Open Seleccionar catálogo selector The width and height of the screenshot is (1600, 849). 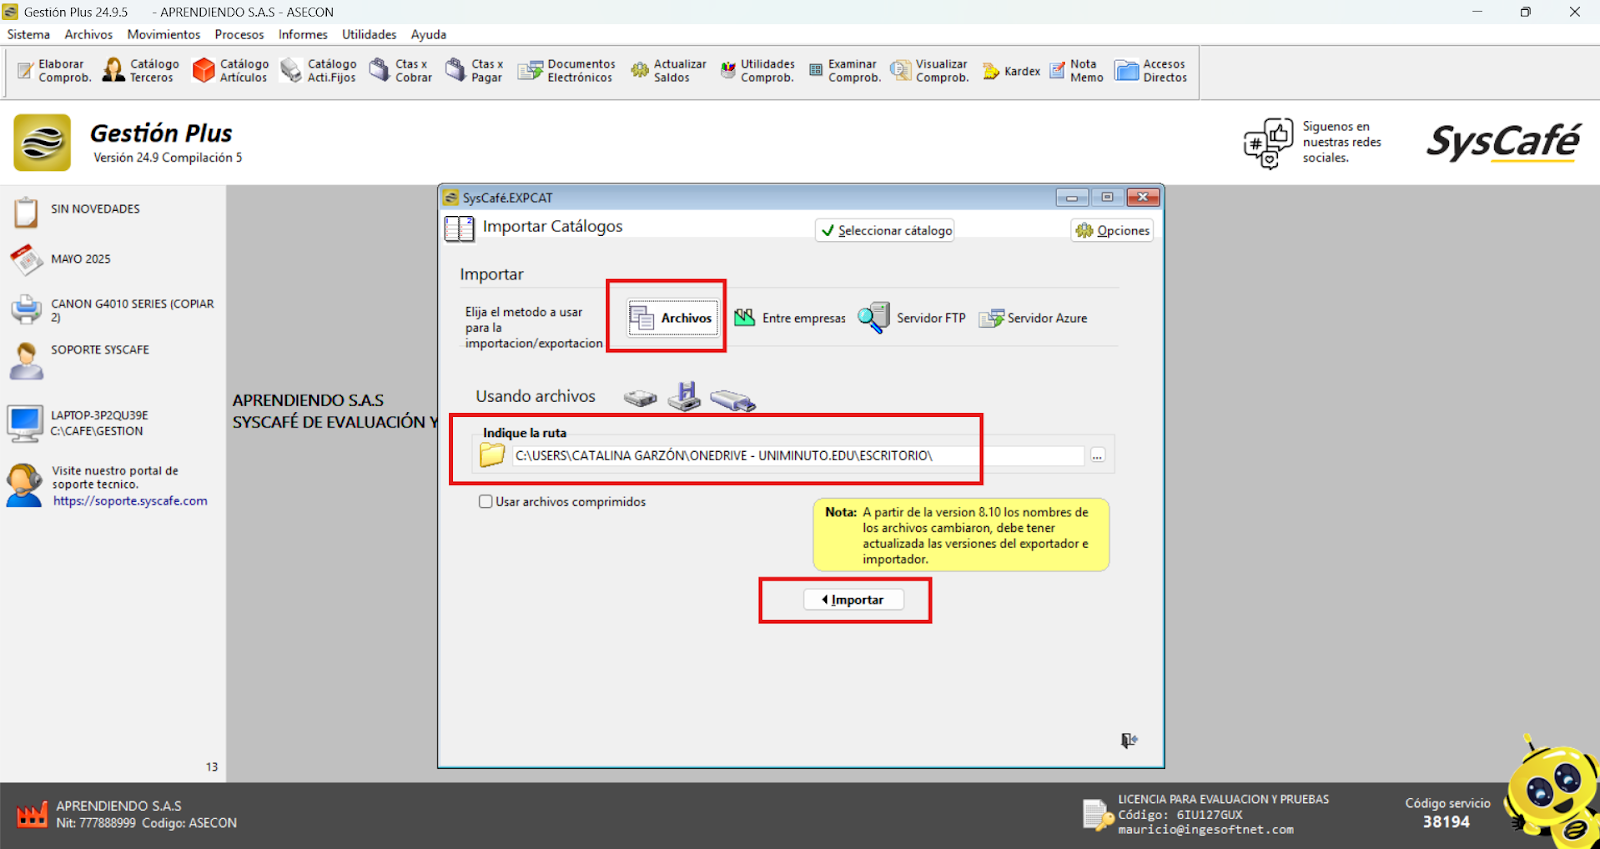(885, 230)
